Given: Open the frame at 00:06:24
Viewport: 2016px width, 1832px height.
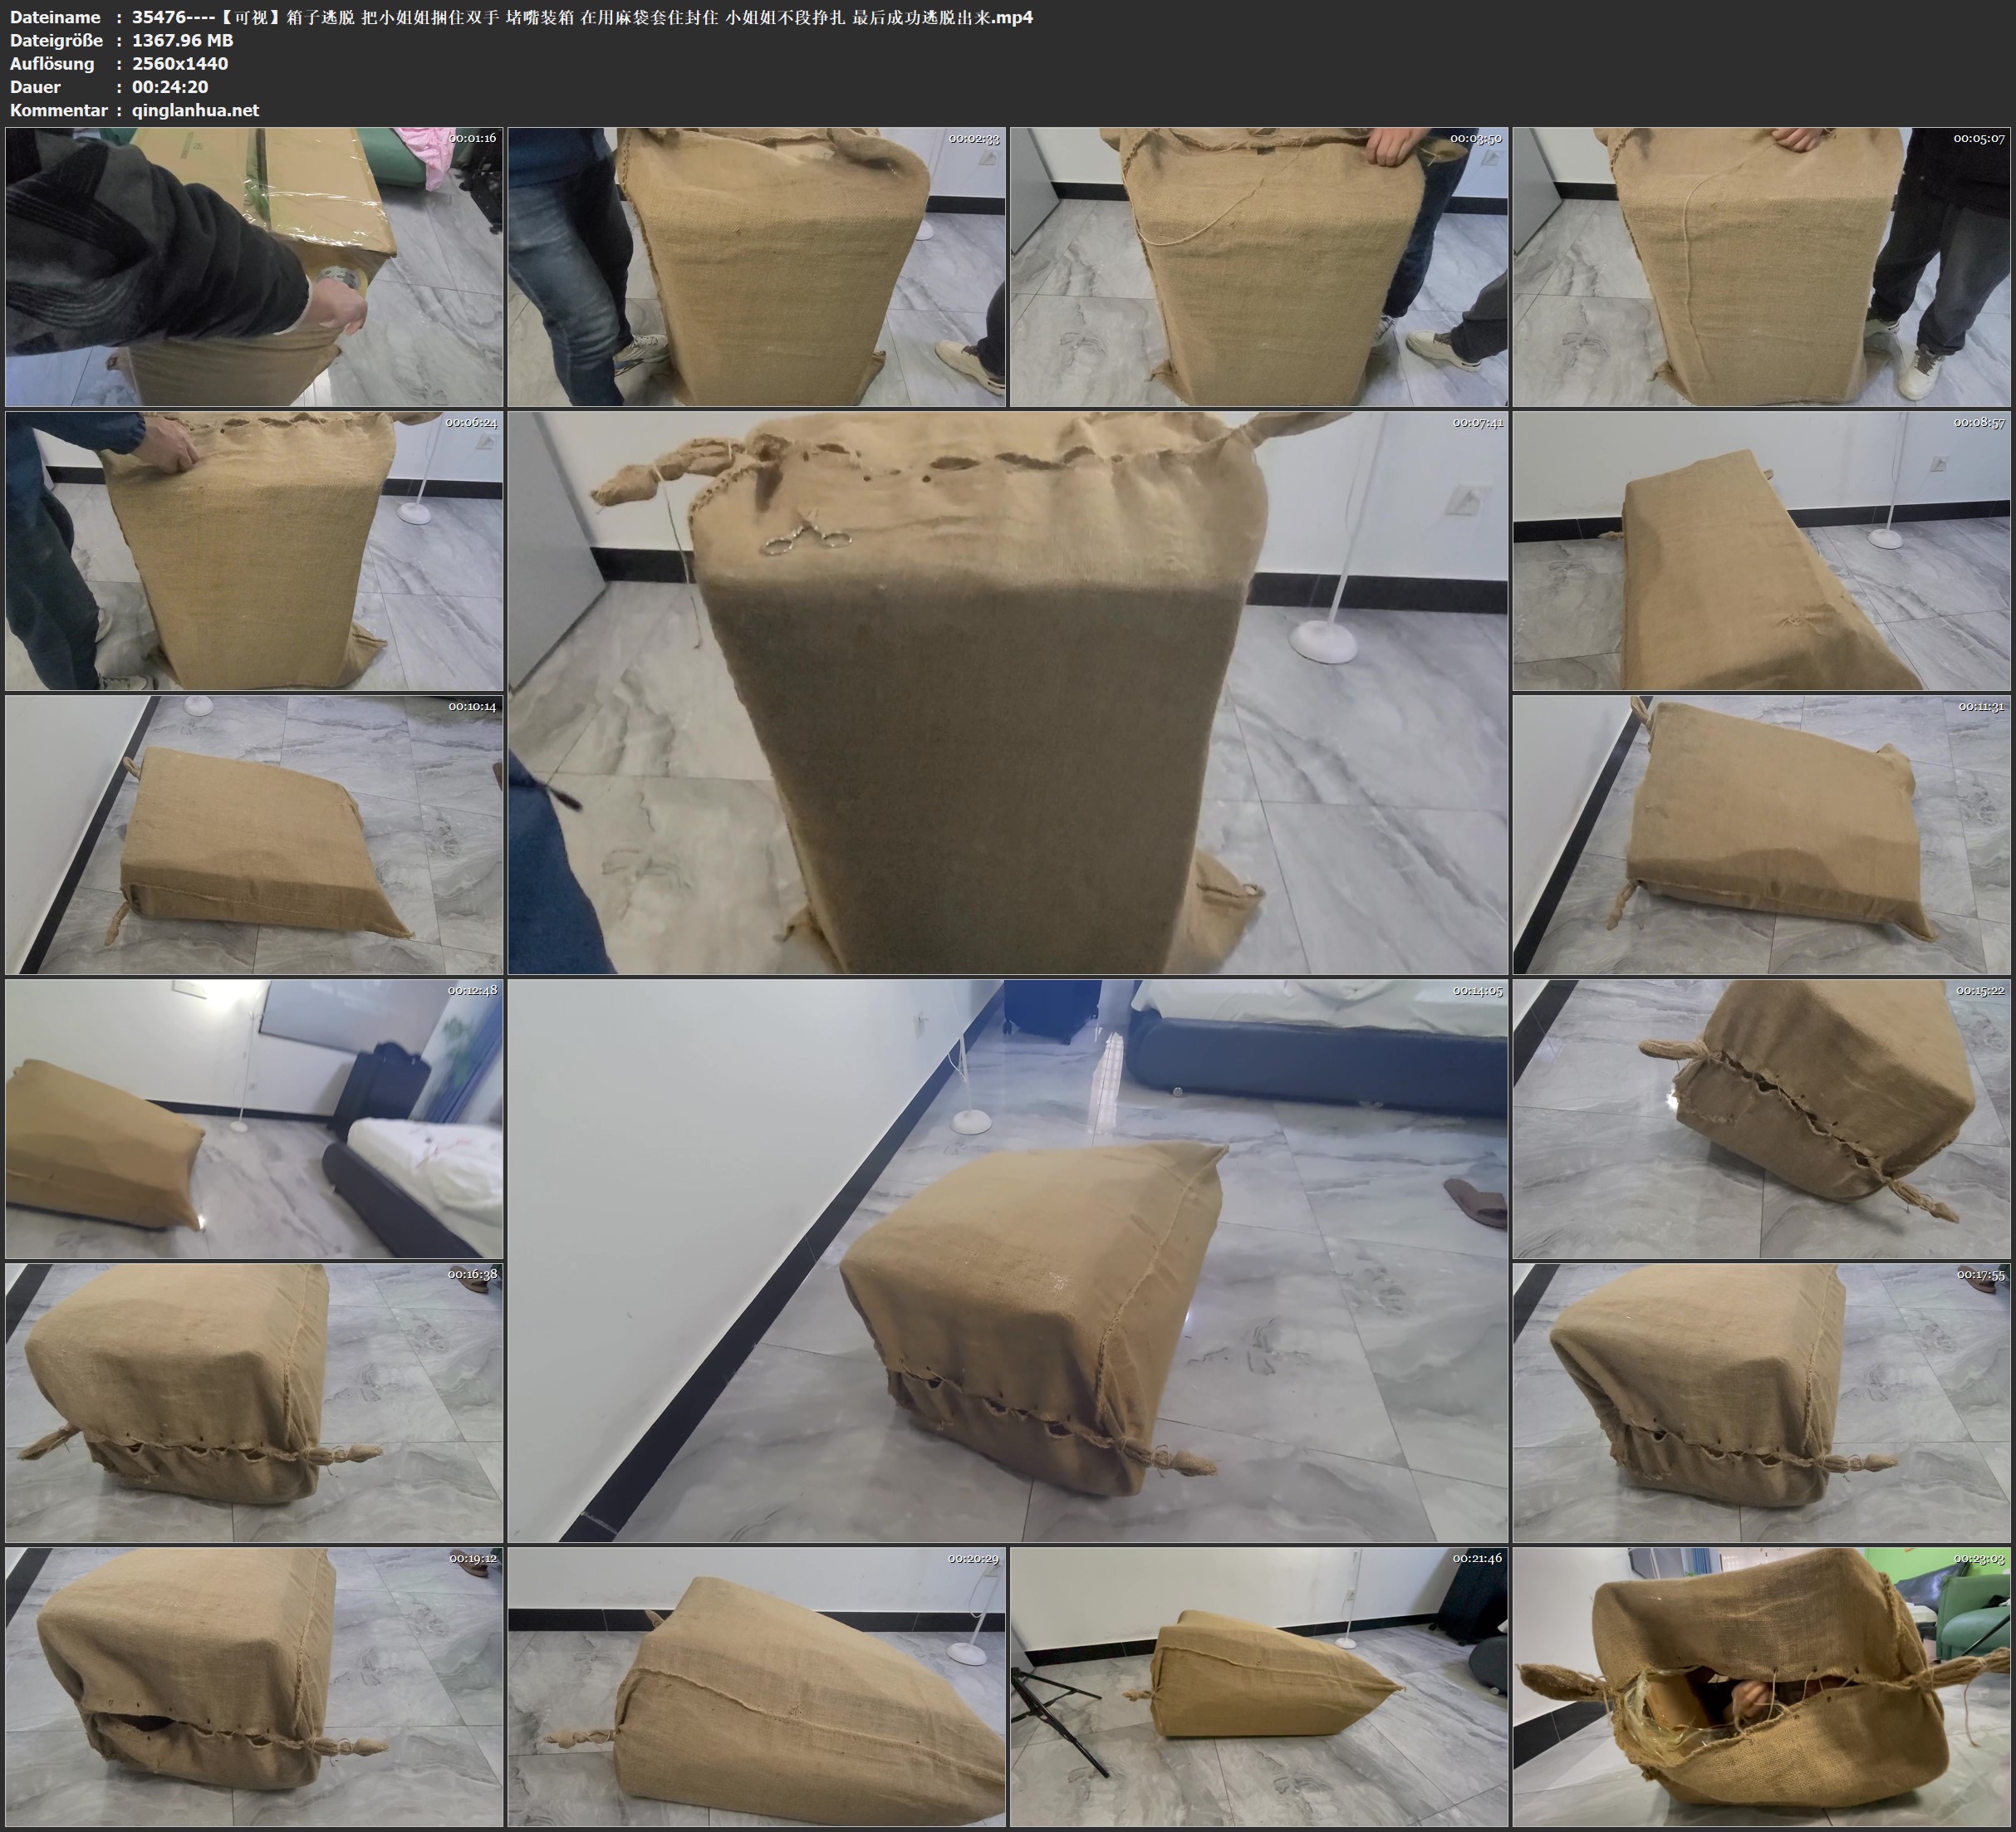Looking at the screenshot, I should tap(254, 551).
